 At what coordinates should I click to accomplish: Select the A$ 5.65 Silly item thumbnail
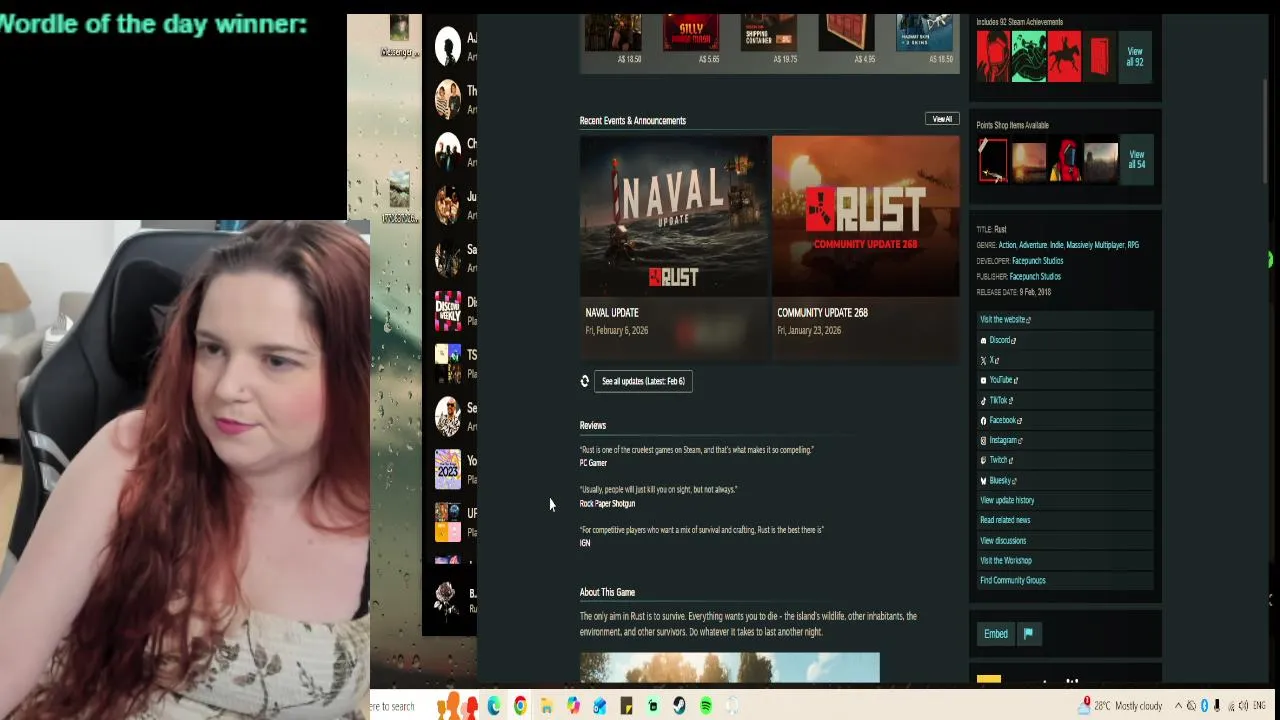click(x=691, y=33)
